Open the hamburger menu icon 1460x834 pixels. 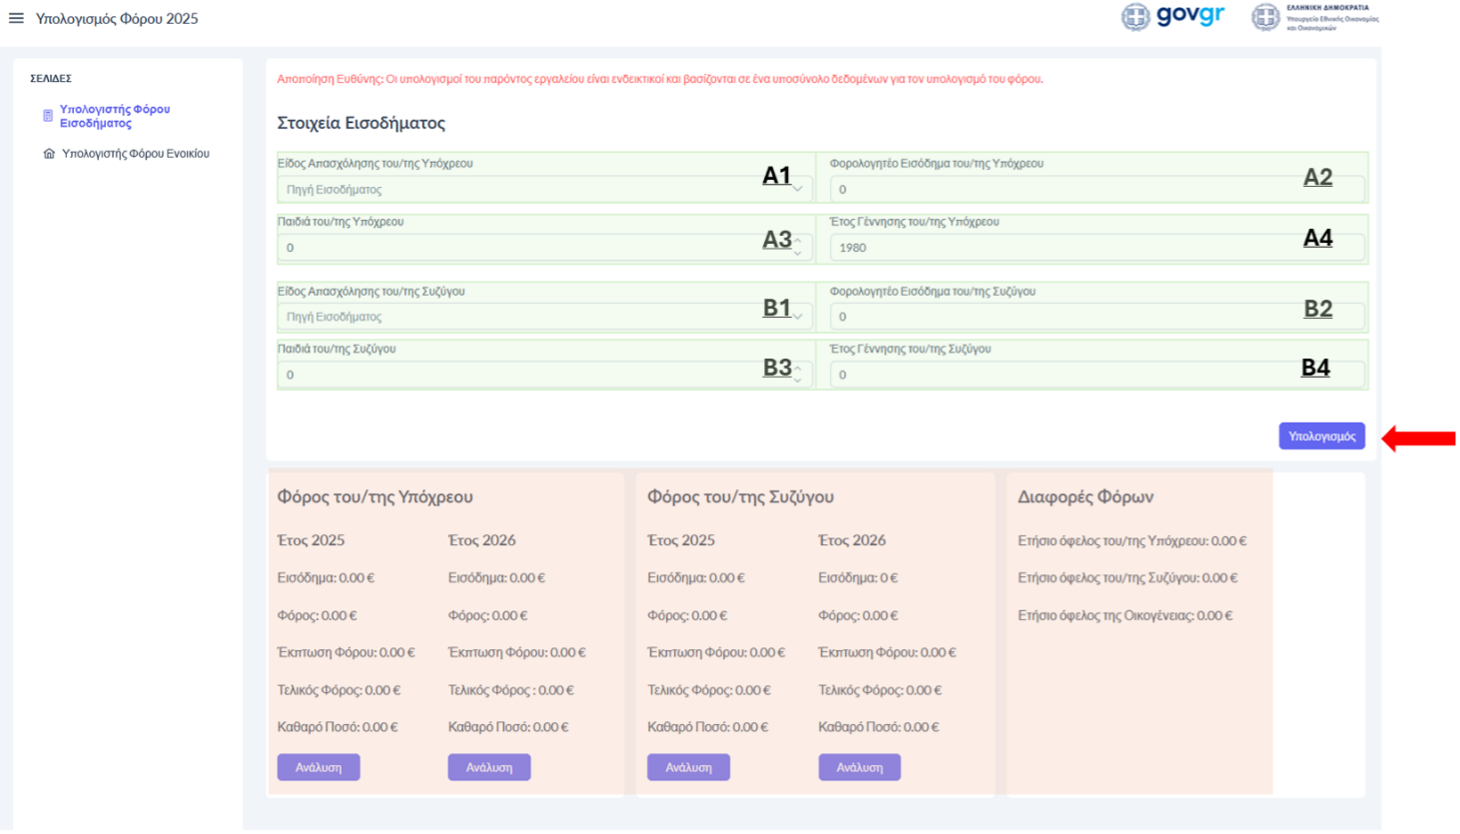16,18
